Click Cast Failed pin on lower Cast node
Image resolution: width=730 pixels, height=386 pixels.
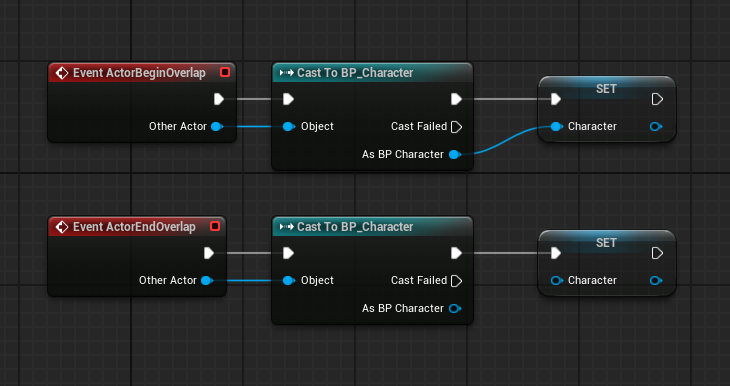click(456, 281)
